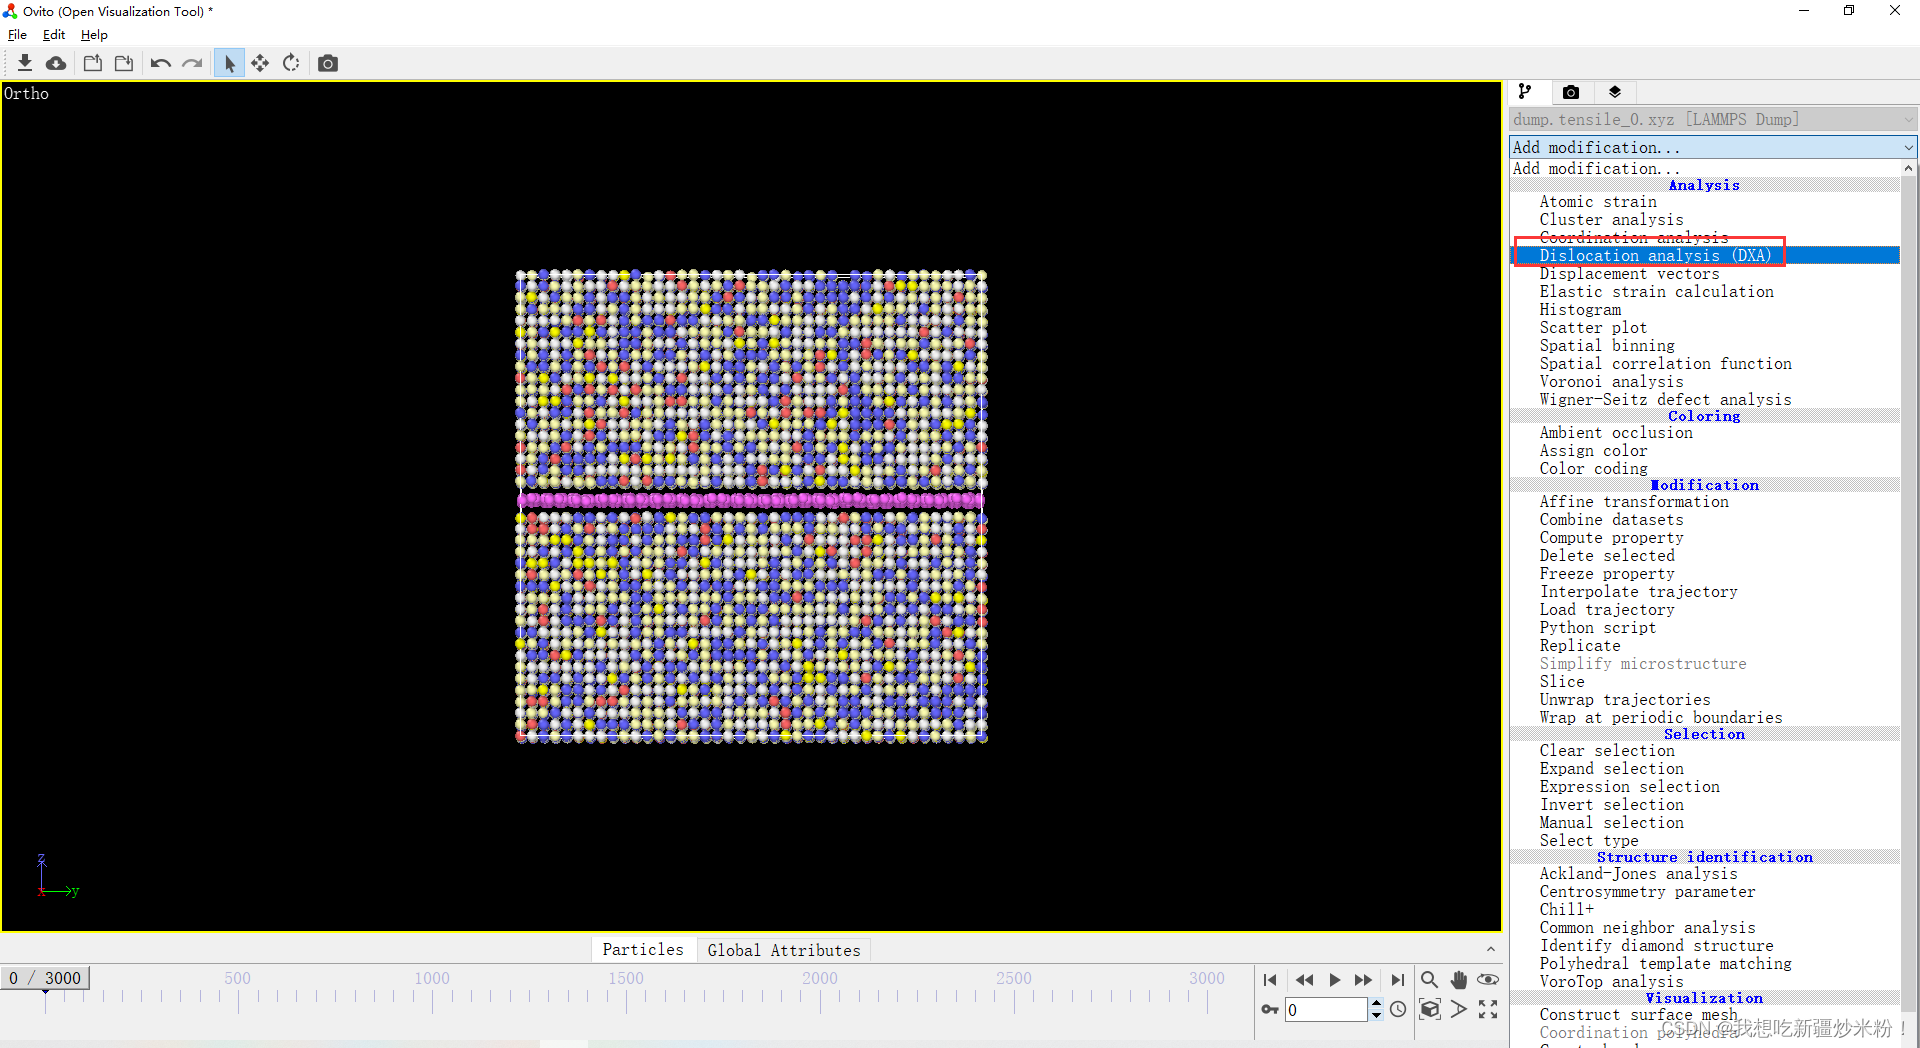Switch to the pipeline graph tab

click(1527, 91)
